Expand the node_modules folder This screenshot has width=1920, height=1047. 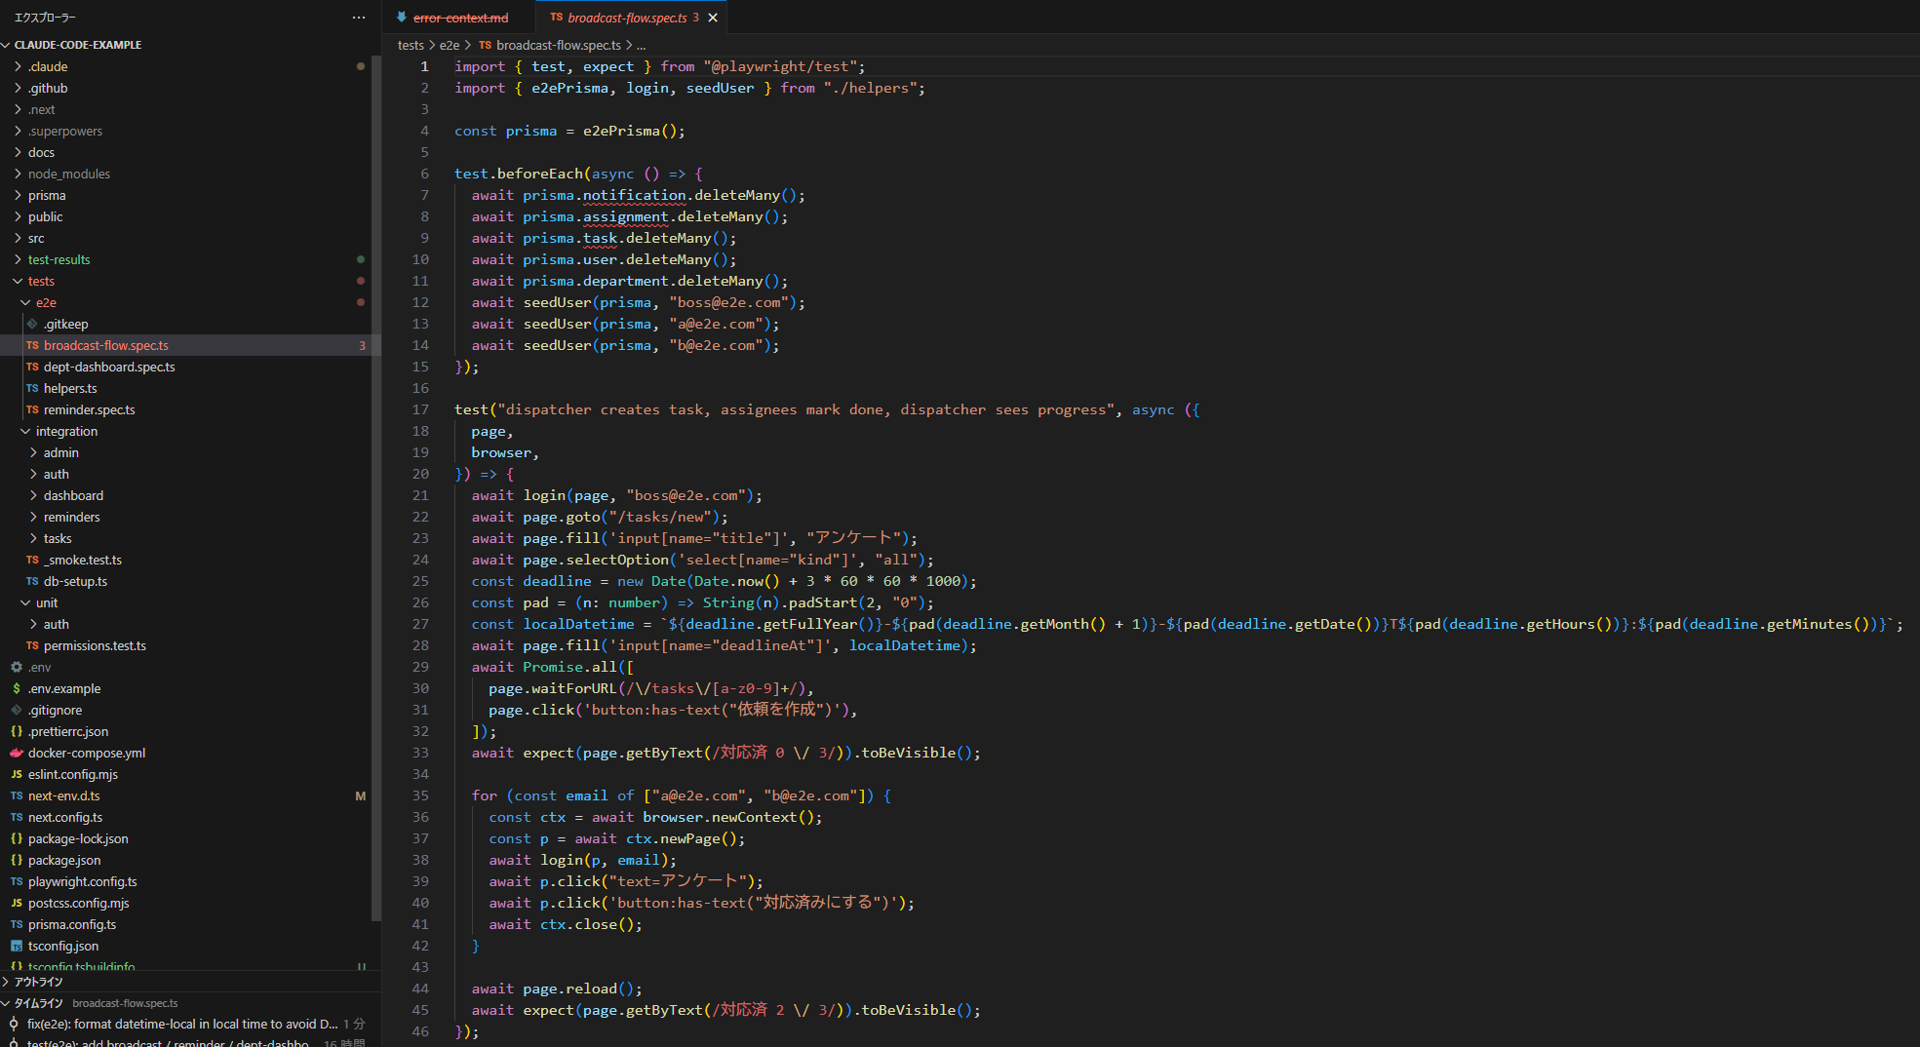[18, 174]
